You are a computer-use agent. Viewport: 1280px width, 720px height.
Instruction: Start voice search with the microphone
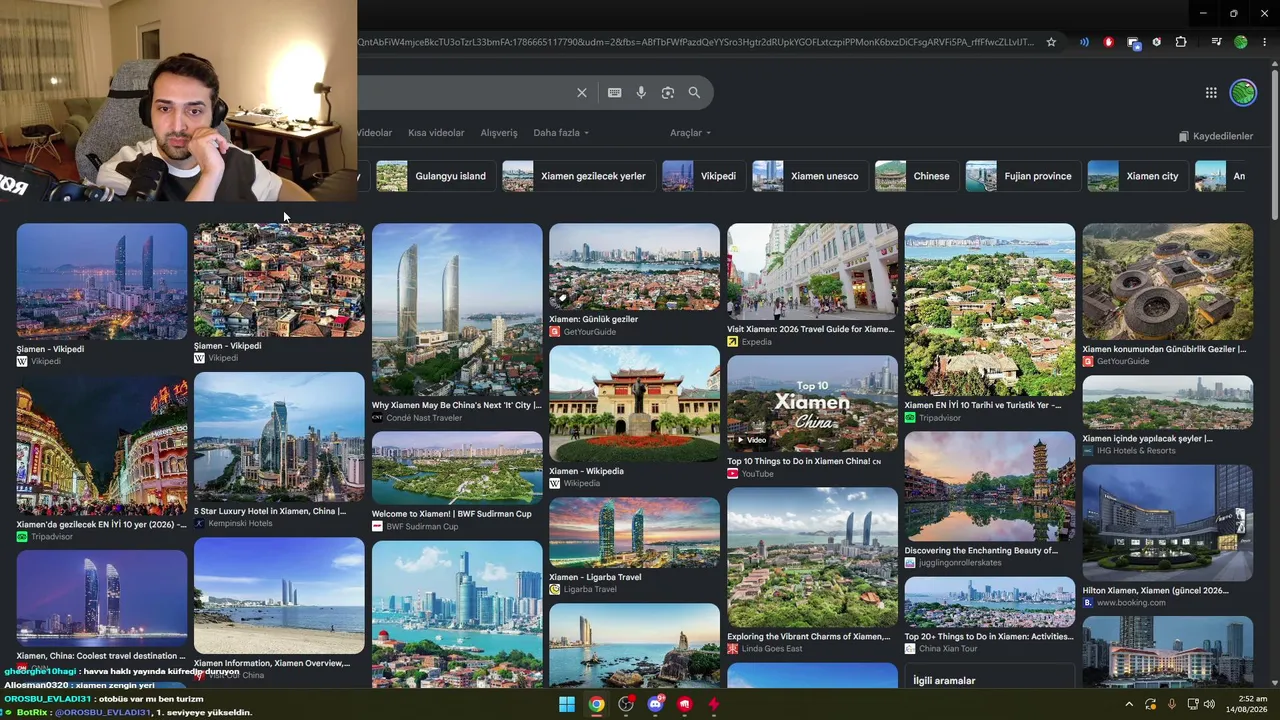pyautogui.click(x=641, y=93)
